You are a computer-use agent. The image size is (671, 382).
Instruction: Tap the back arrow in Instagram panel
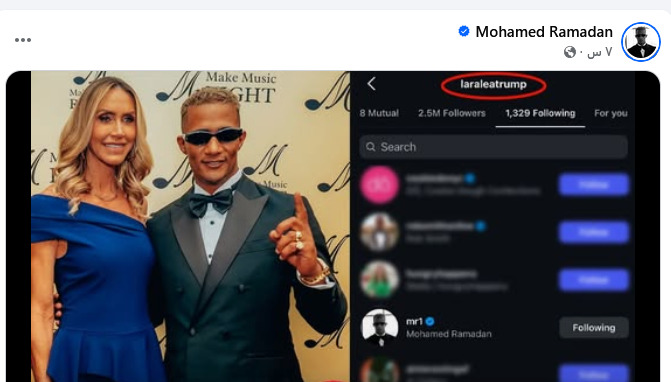(x=371, y=84)
